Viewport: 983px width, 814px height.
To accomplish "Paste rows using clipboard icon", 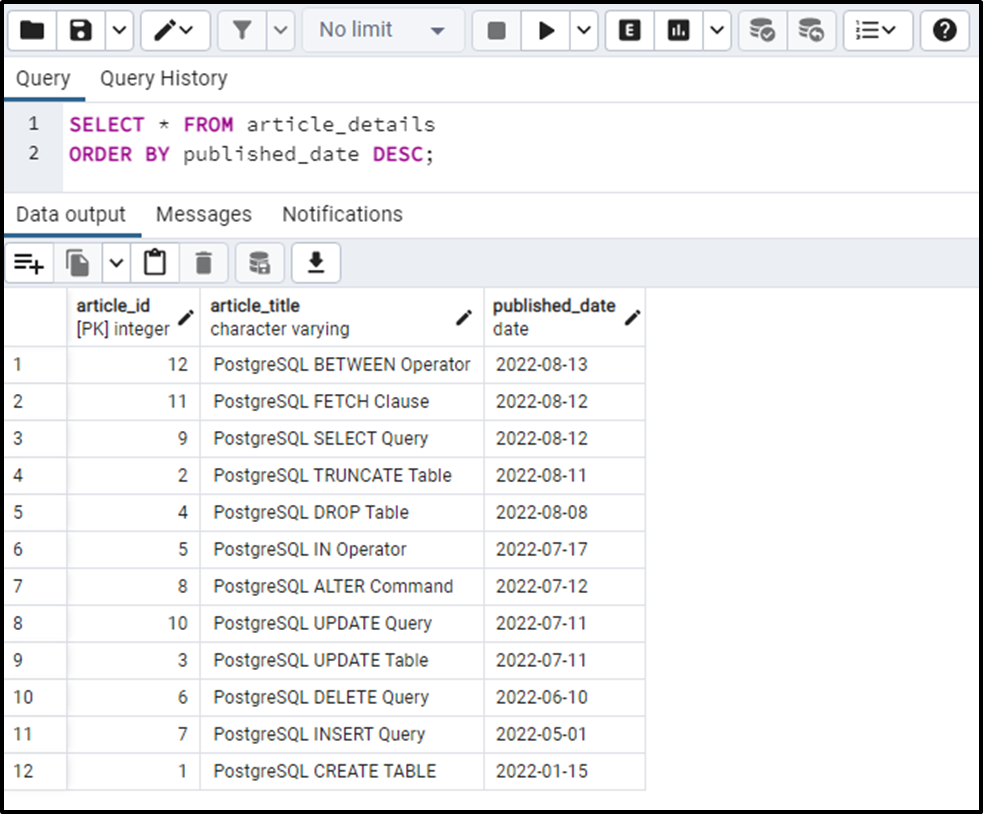I will pyautogui.click(x=155, y=263).
